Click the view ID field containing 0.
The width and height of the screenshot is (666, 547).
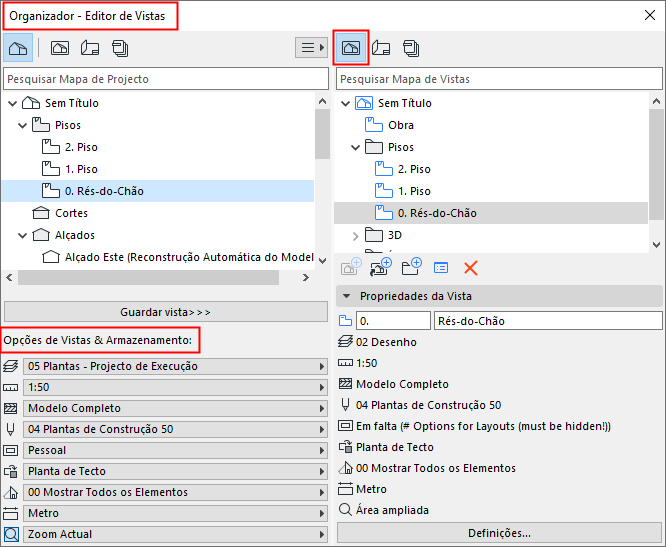coord(393,321)
